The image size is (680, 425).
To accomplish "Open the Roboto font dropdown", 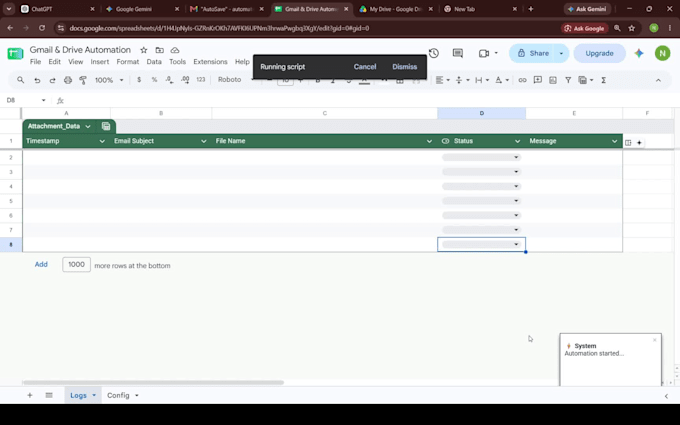I will coord(235,80).
